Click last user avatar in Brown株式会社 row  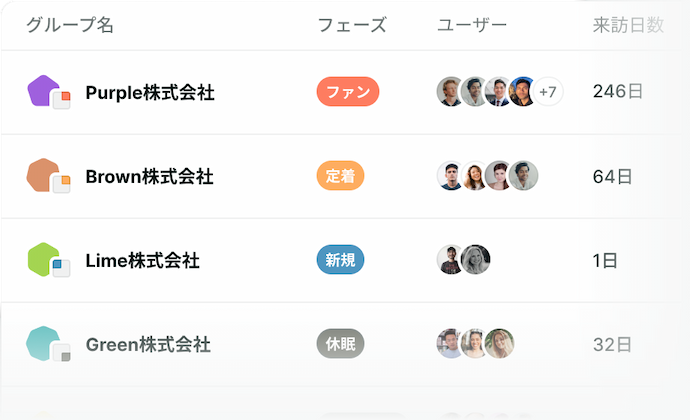pos(523,176)
